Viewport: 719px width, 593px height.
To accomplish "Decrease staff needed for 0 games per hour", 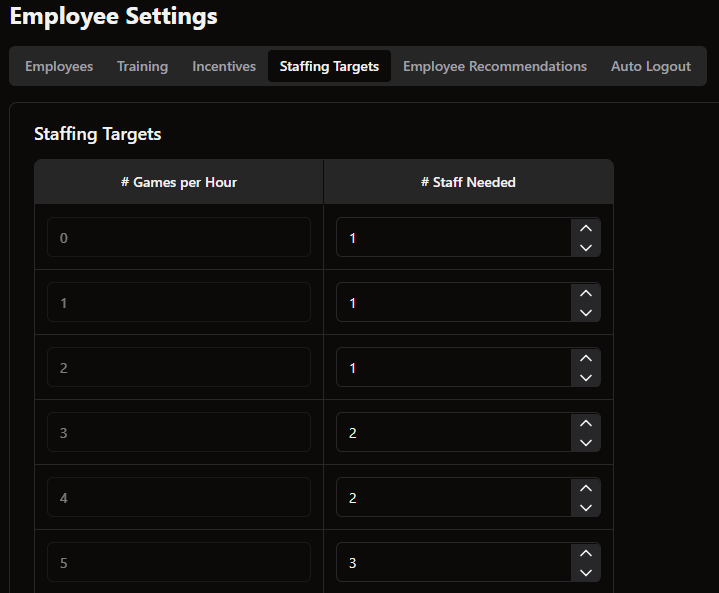I will tap(586, 247).
